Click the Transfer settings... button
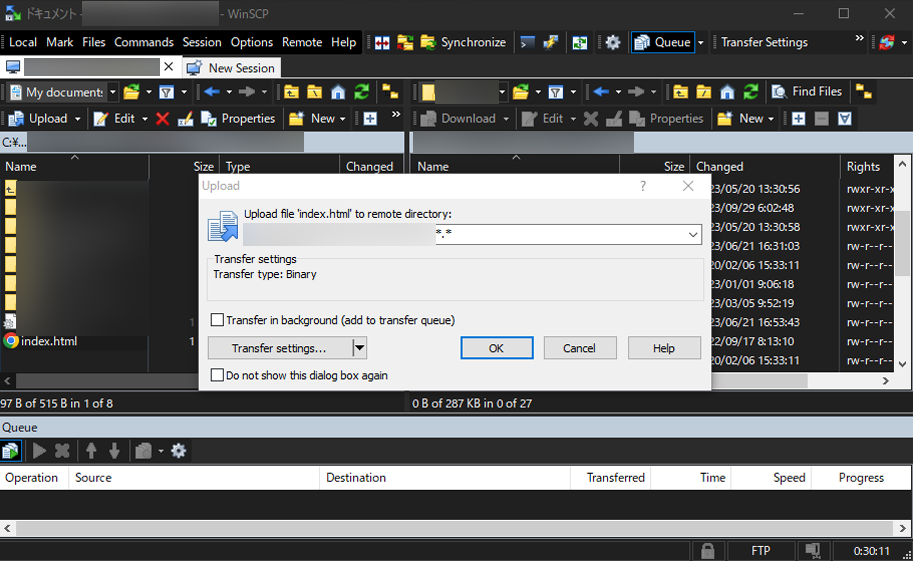913x561 pixels. point(280,348)
